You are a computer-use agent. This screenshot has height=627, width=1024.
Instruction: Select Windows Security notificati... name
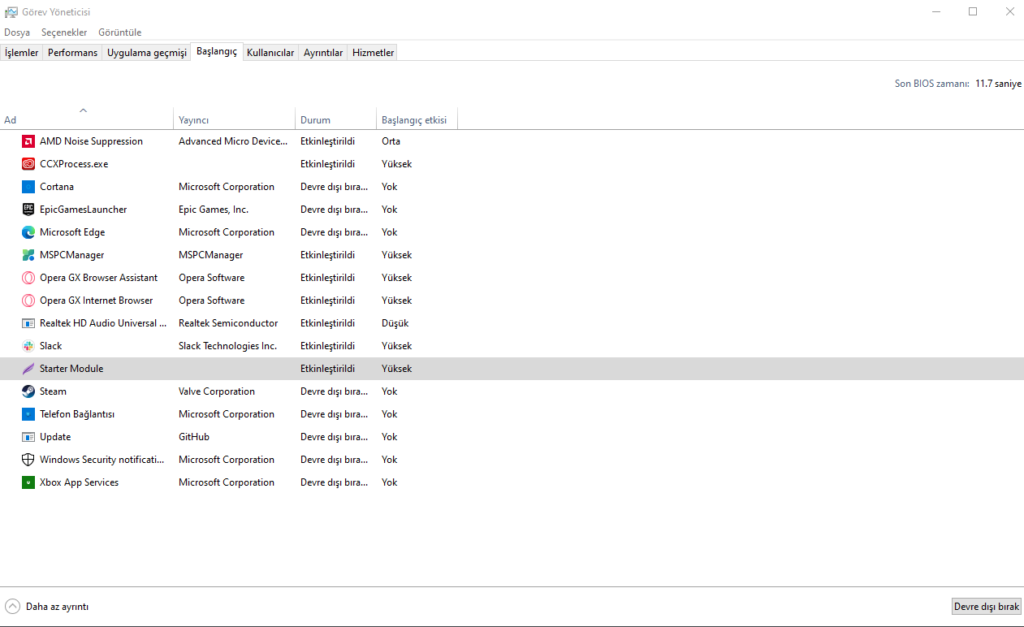click(x=102, y=460)
